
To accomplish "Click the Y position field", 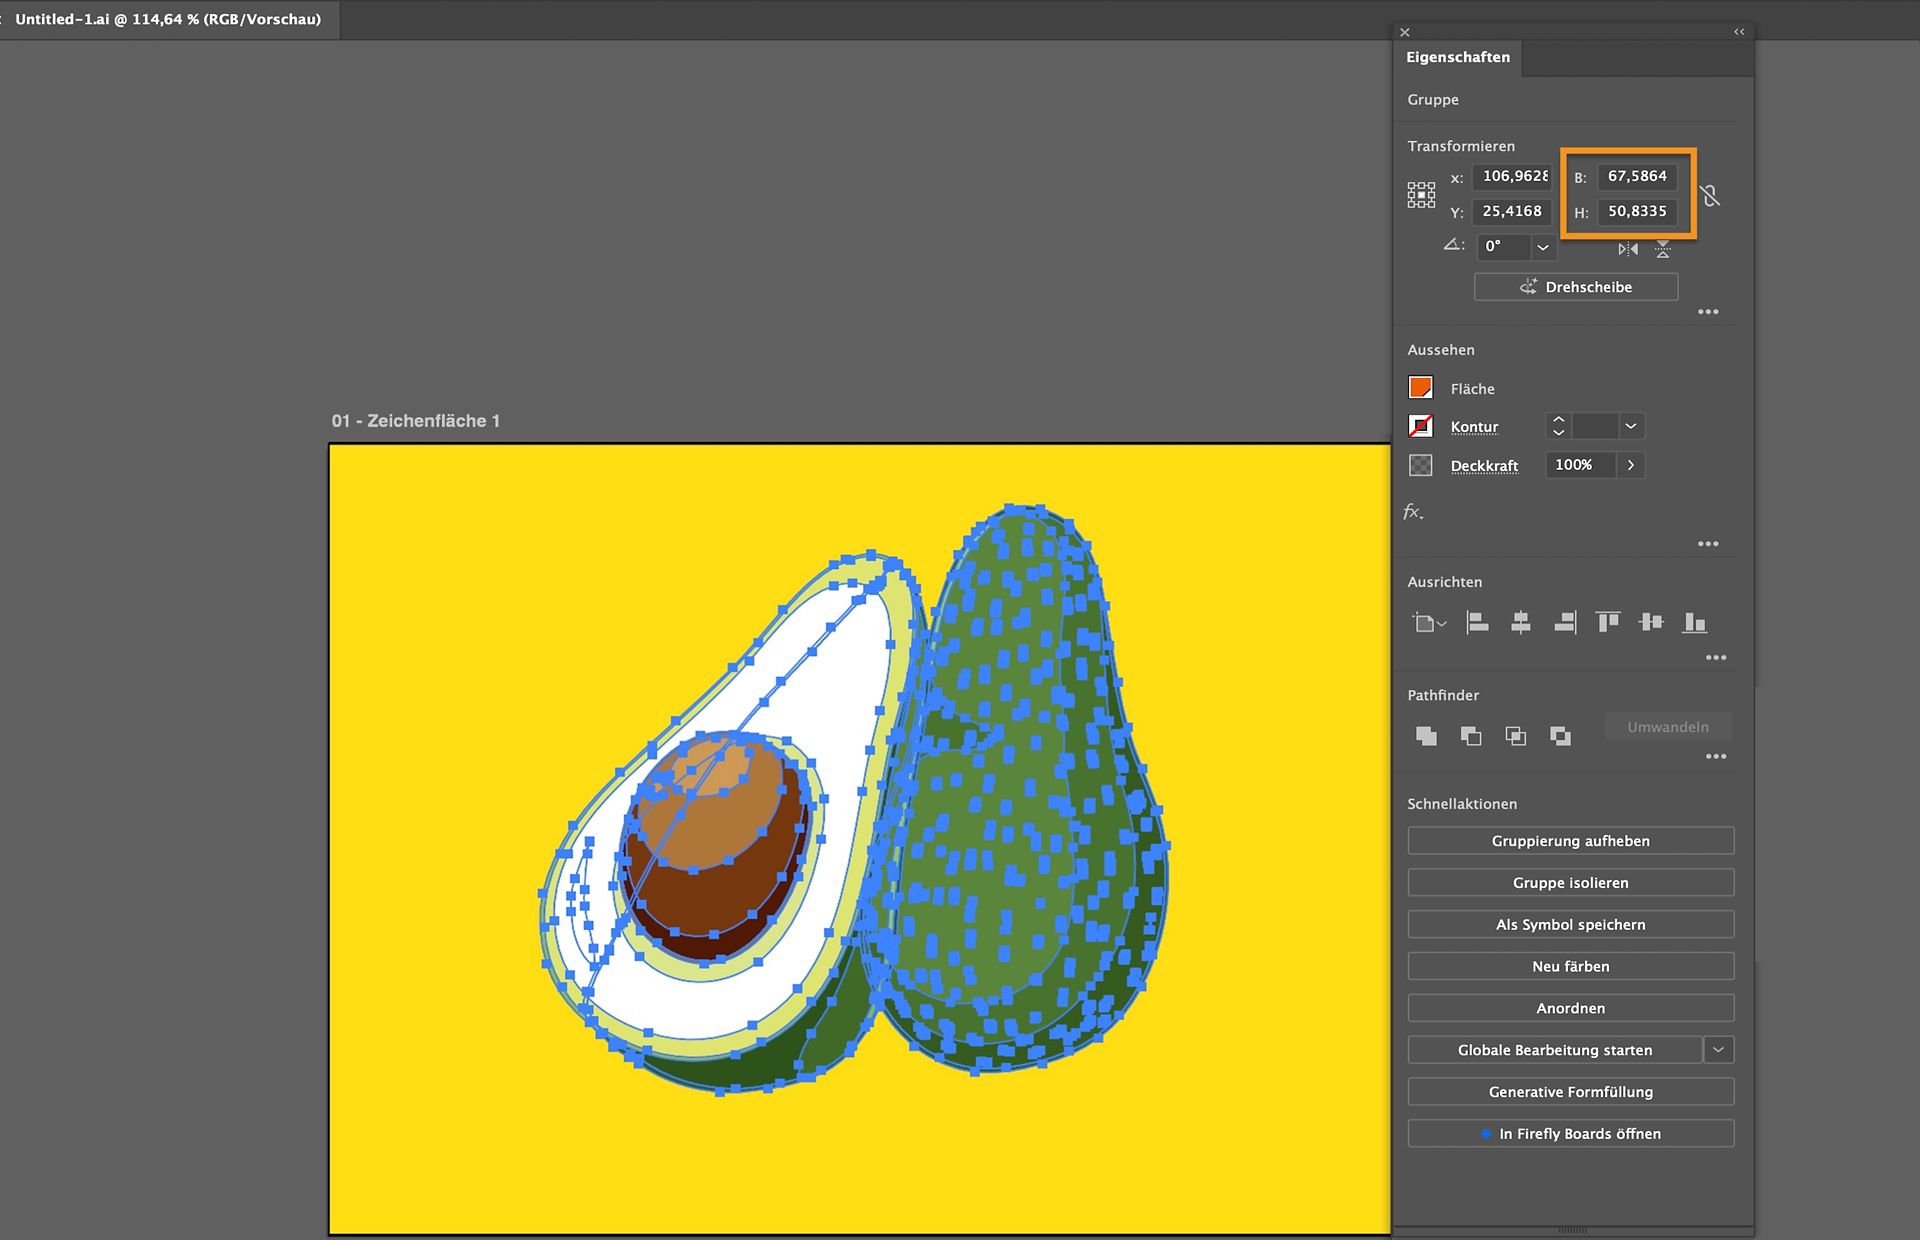I will click(x=1512, y=211).
